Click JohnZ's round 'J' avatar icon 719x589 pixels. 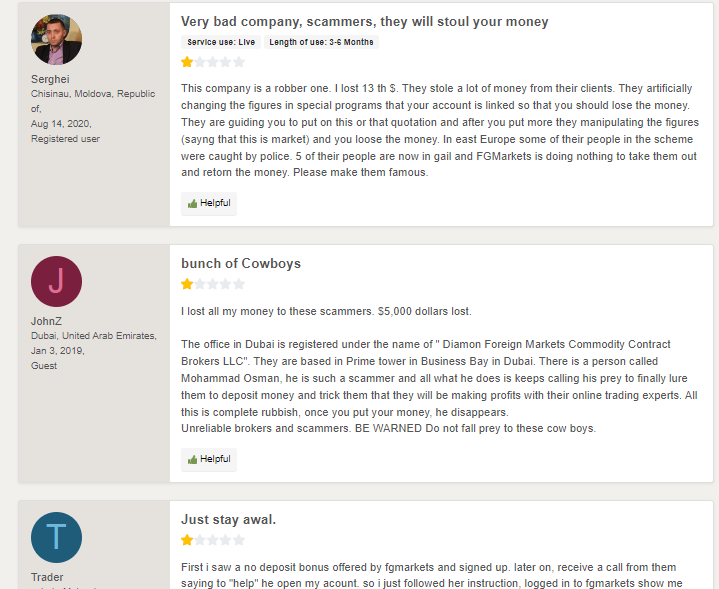[56, 281]
